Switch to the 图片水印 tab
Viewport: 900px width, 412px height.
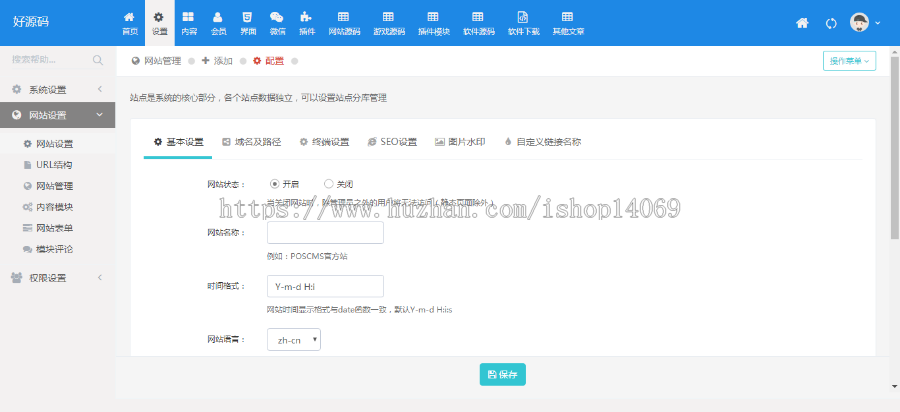pos(460,142)
